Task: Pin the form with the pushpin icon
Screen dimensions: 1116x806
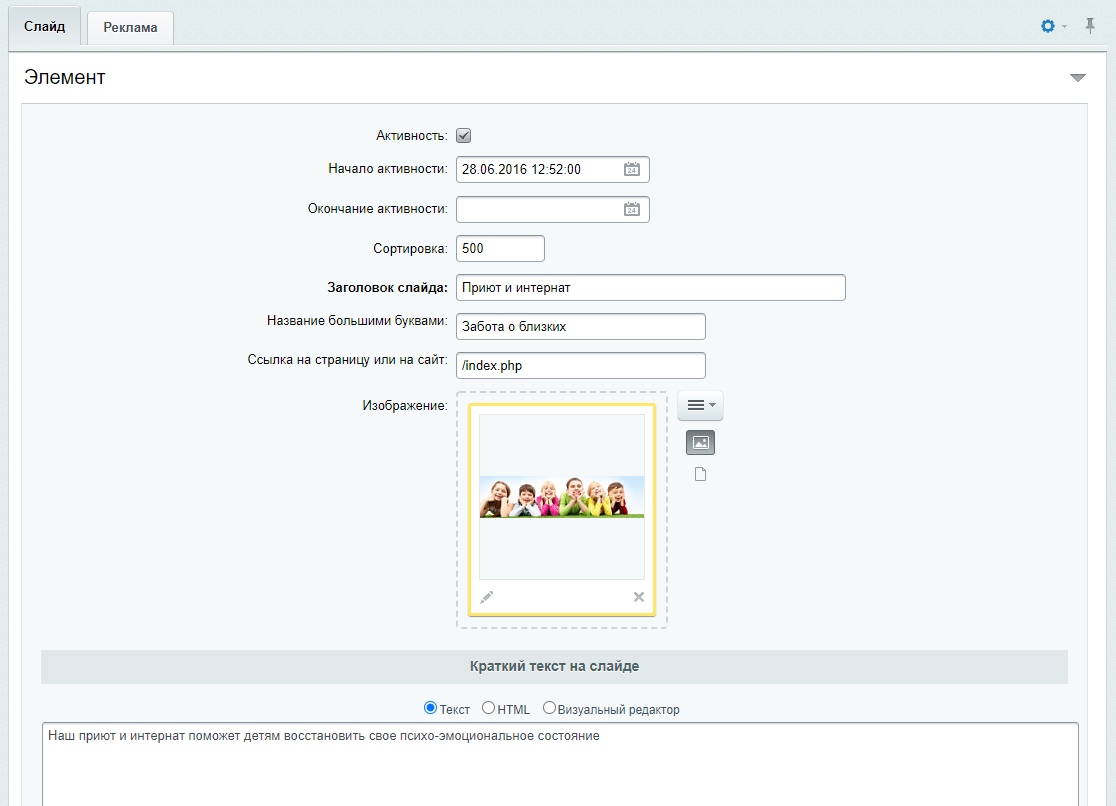Action: coord(1090,26)
